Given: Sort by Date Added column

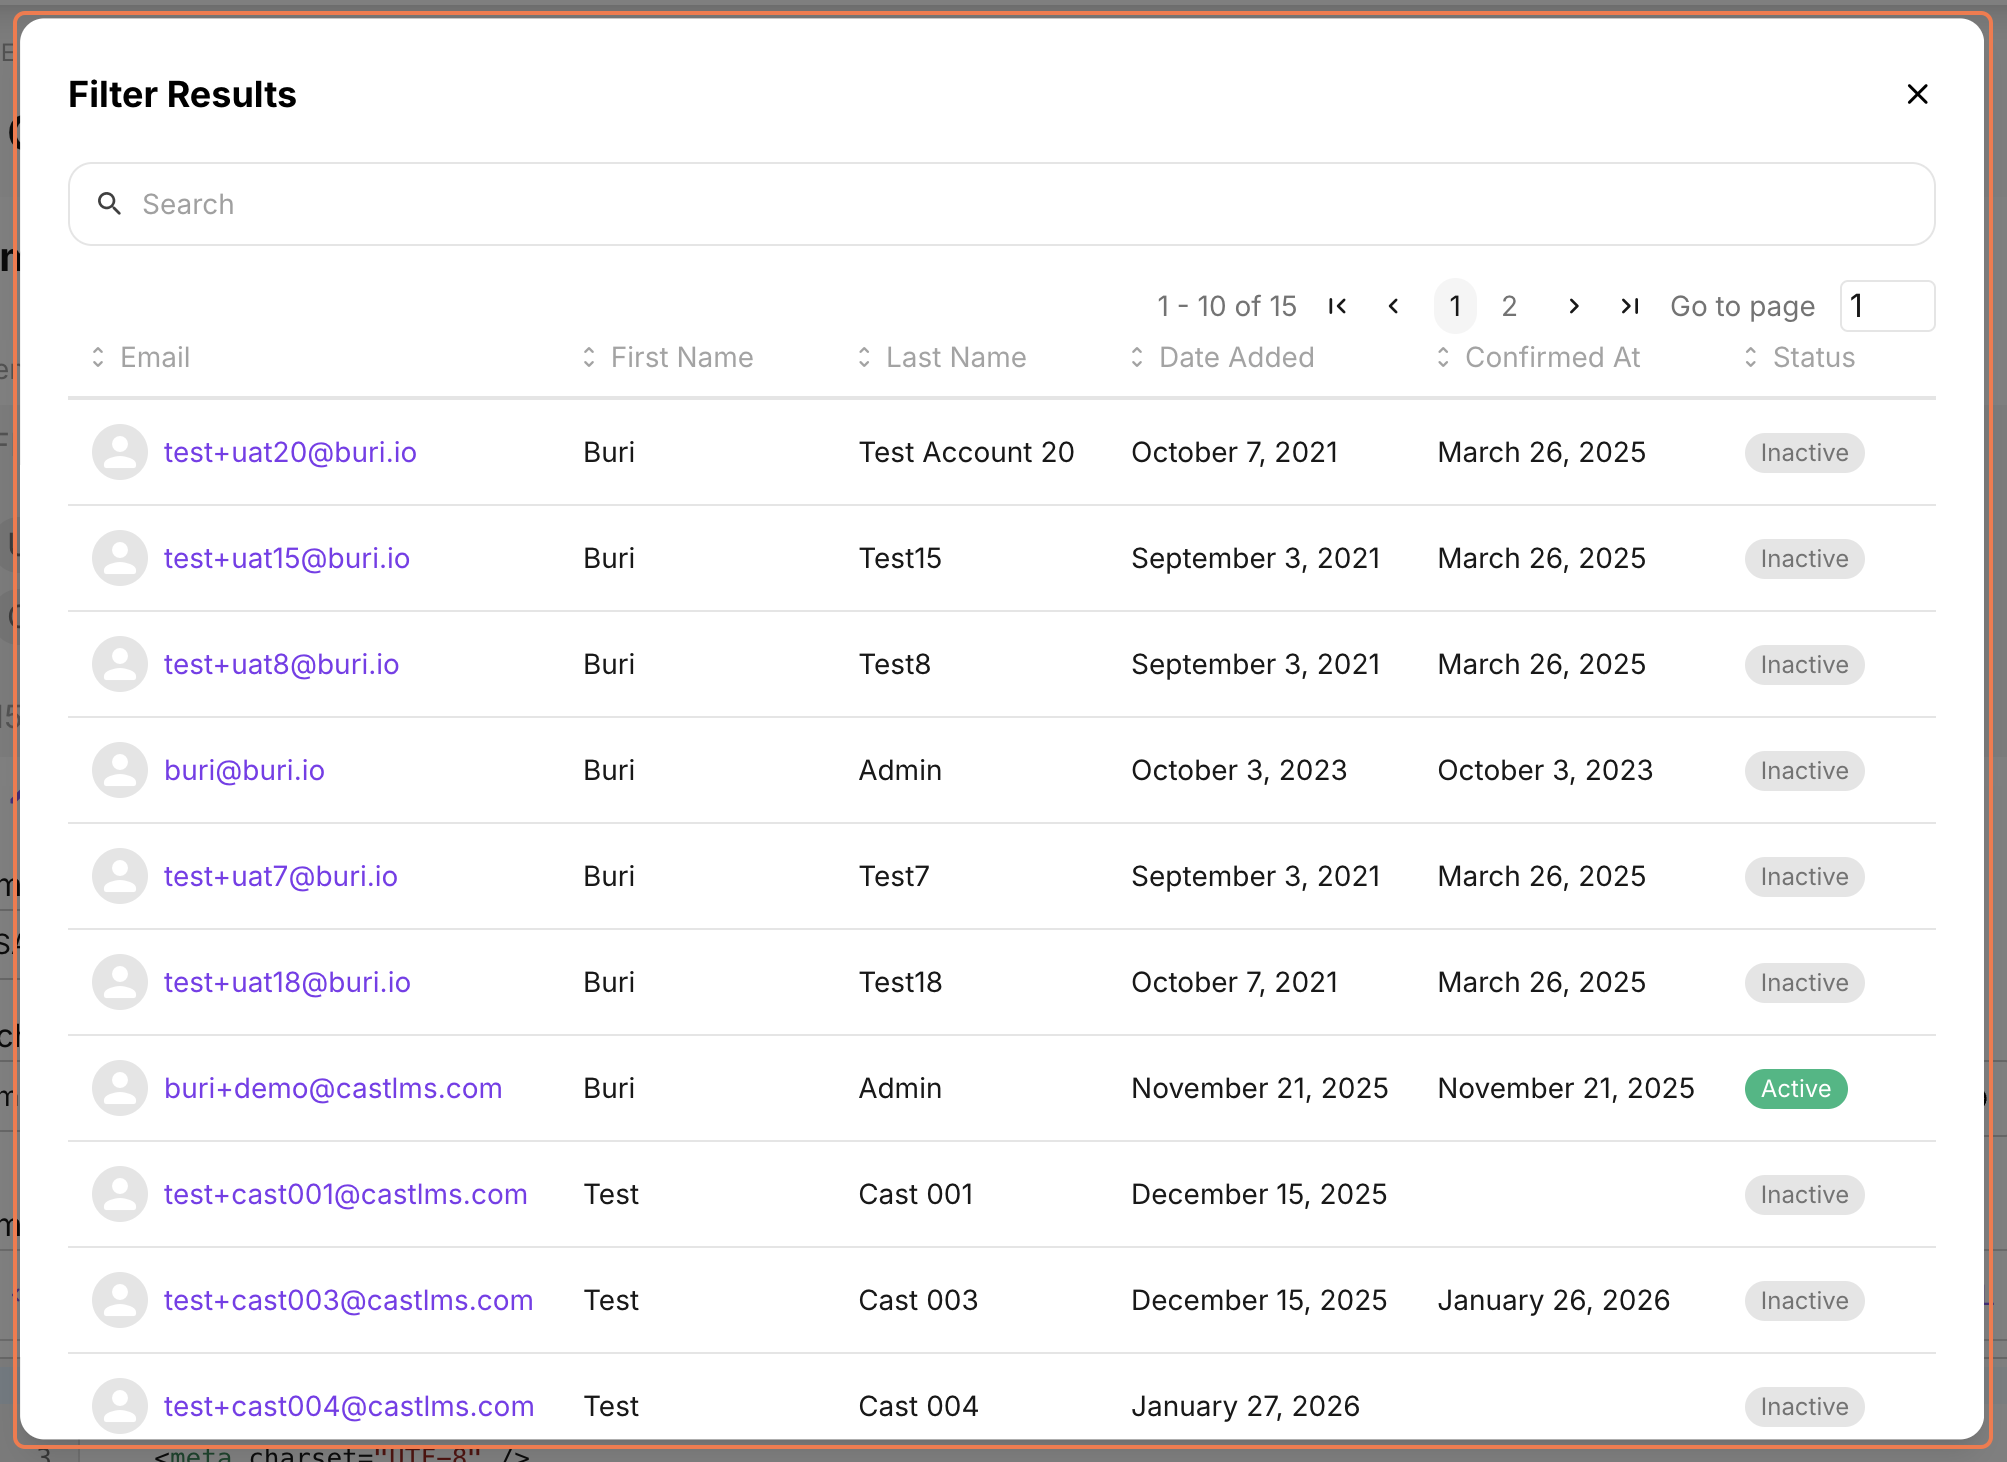Looking at the screenshot, I should 1222,357.
